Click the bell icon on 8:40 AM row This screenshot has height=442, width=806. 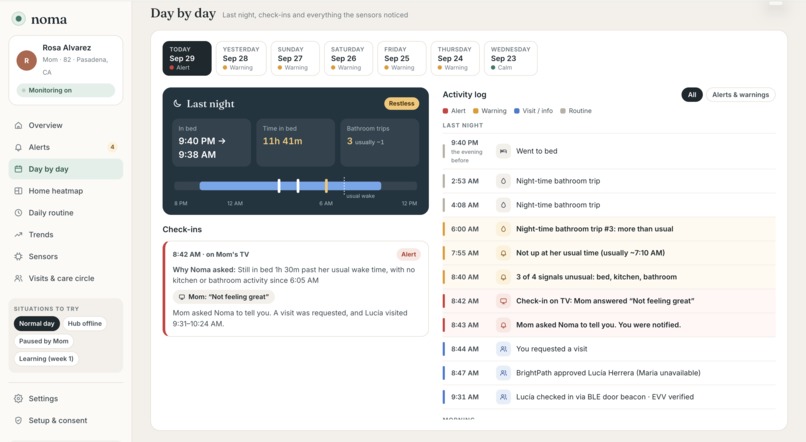[x=503, y=277]
